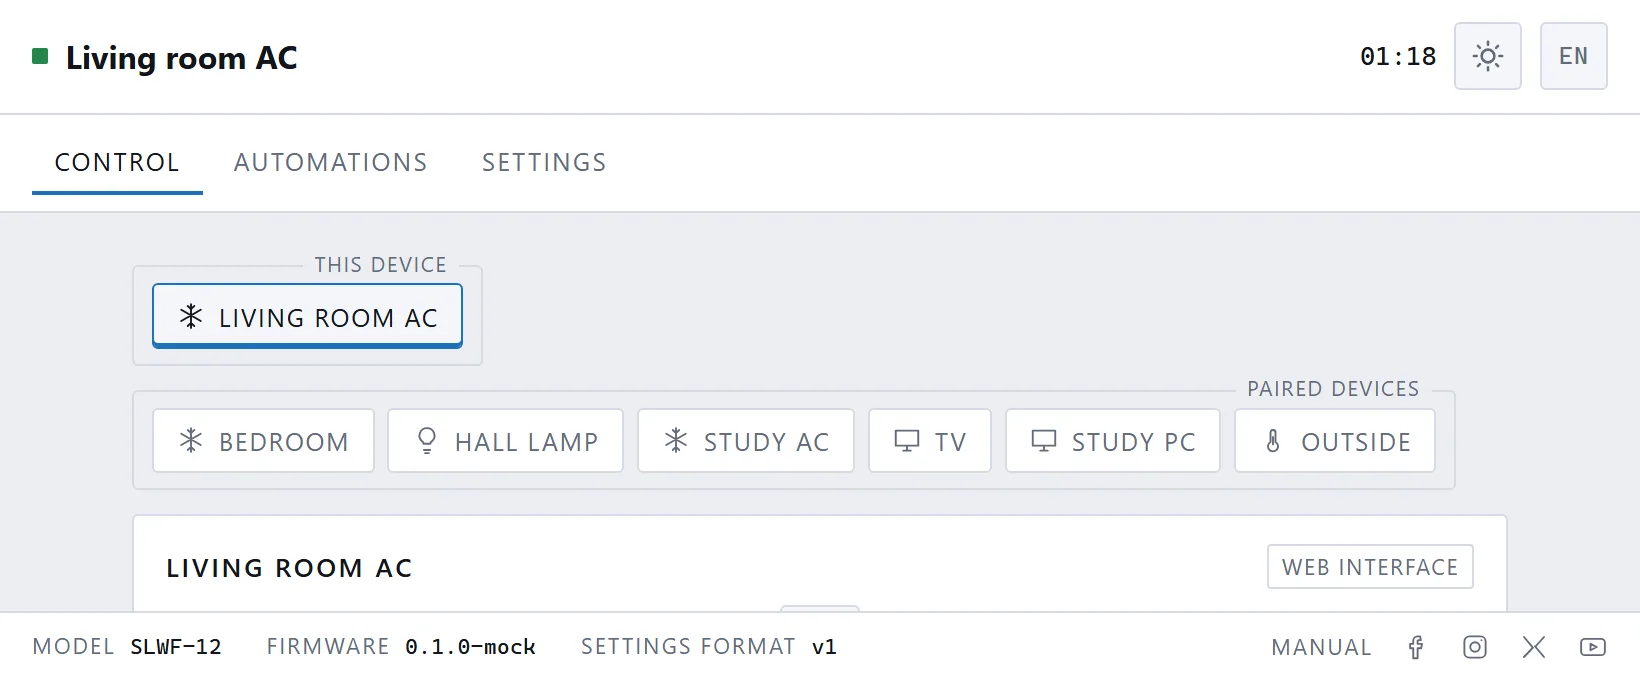Image resolution: width=1640 pixels, height=680 pixels.
Task: Select the Study PC paired device
Action: 1113,440
